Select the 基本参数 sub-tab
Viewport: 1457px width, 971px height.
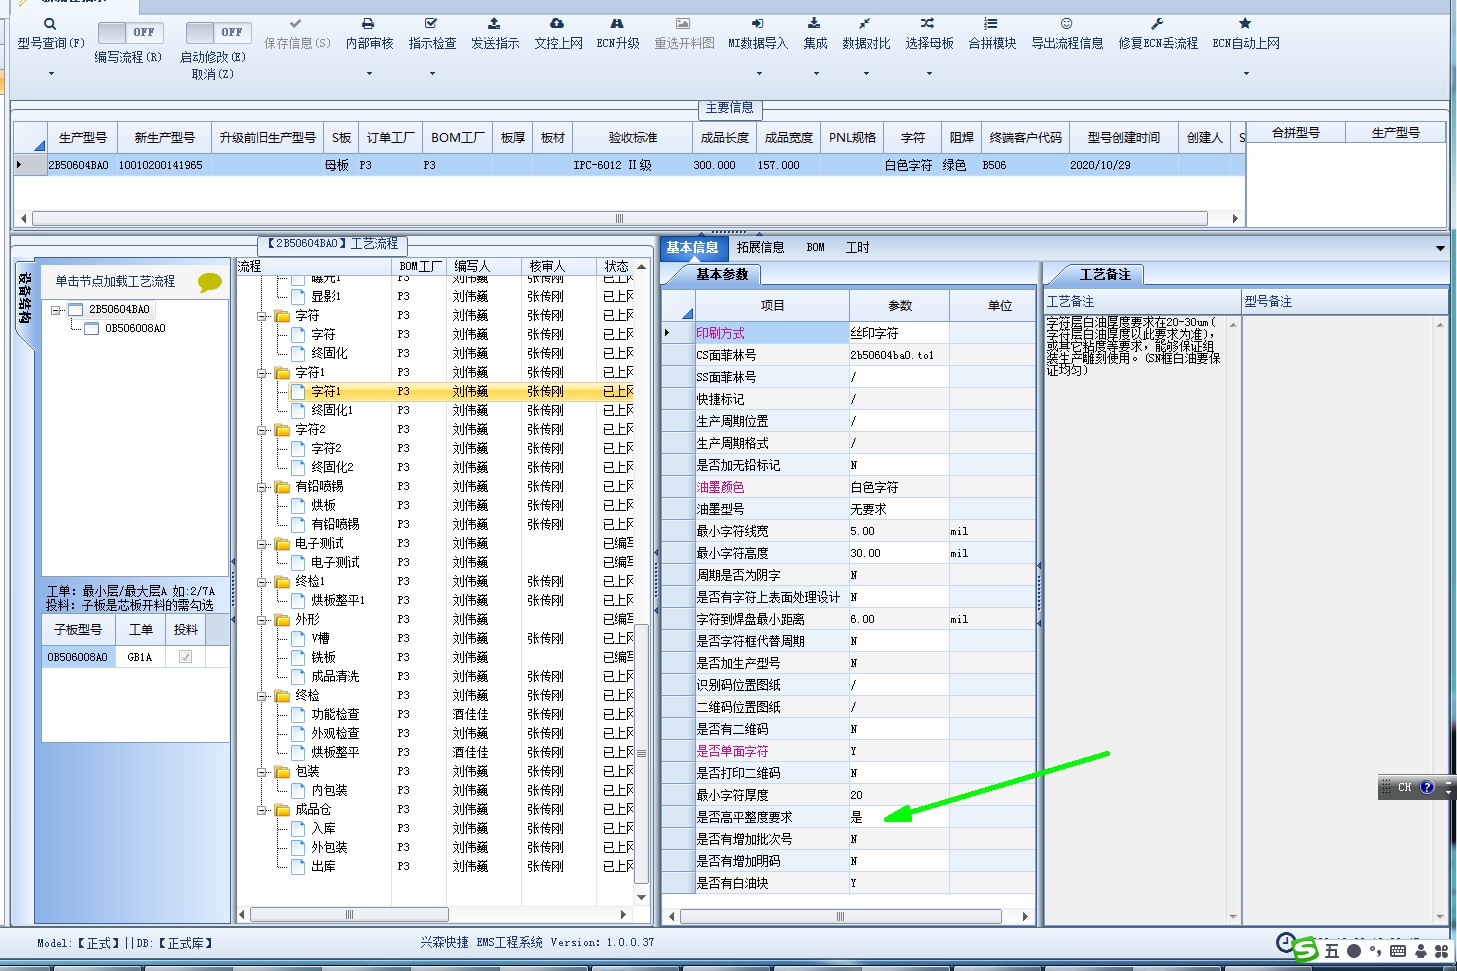pos(722,274)
